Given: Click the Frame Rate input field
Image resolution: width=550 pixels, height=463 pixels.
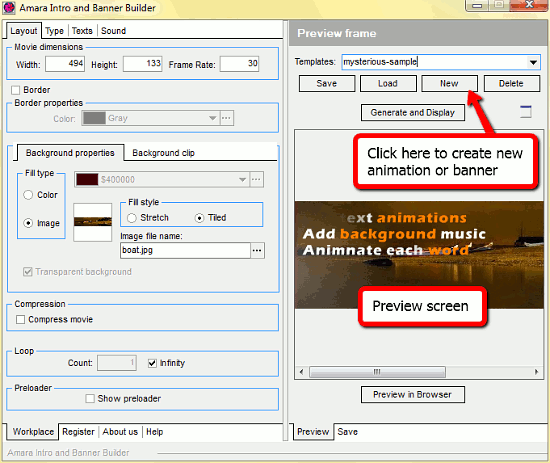Looking at the screenshot, I should coord(240,64).
